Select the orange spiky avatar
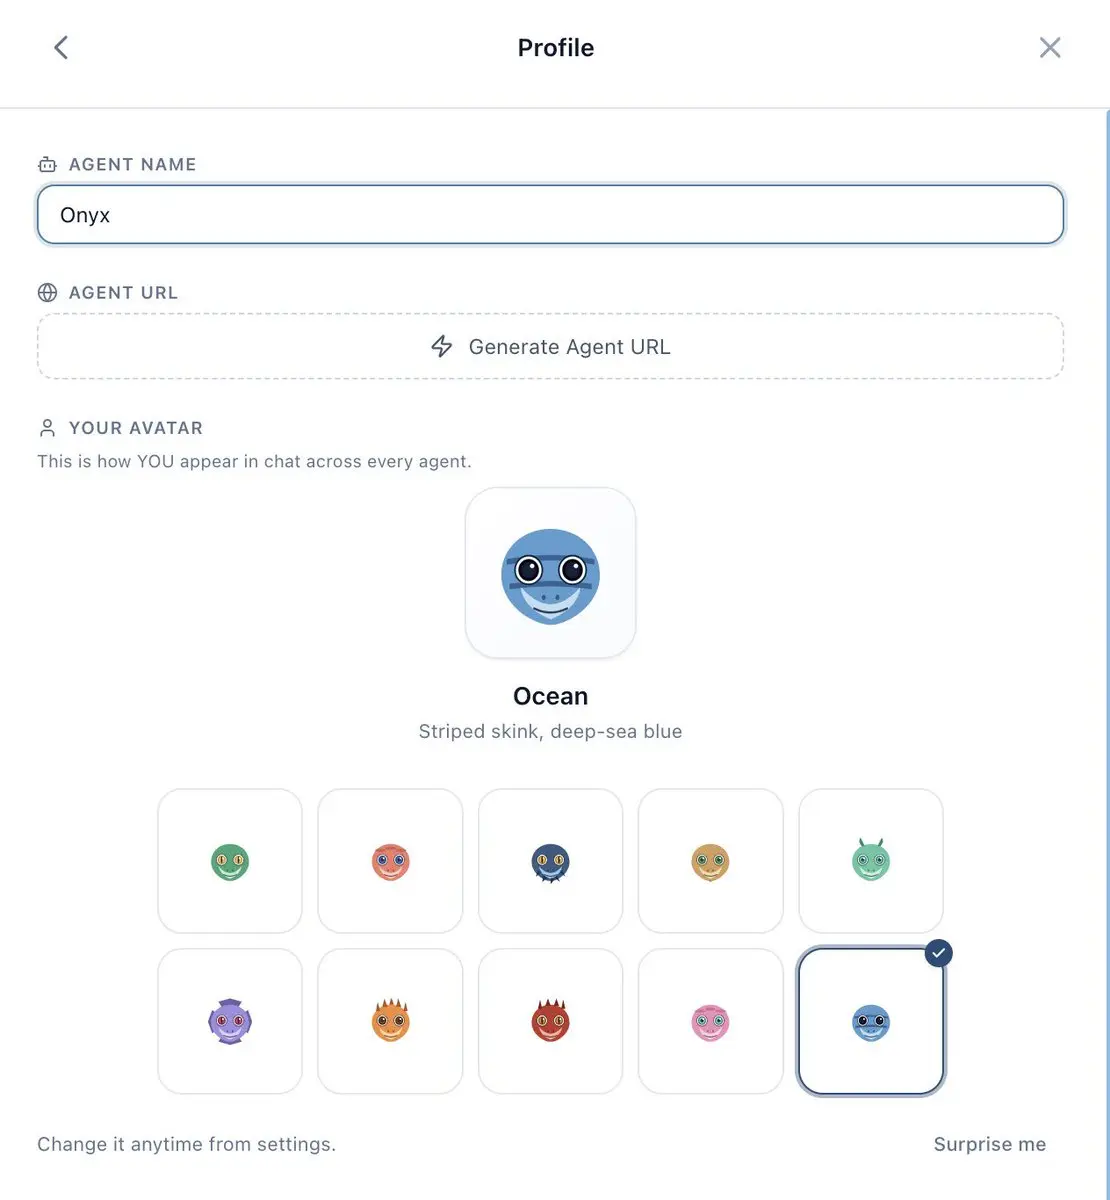This screenshot has width=1110, height=1200. point(390,1021)
